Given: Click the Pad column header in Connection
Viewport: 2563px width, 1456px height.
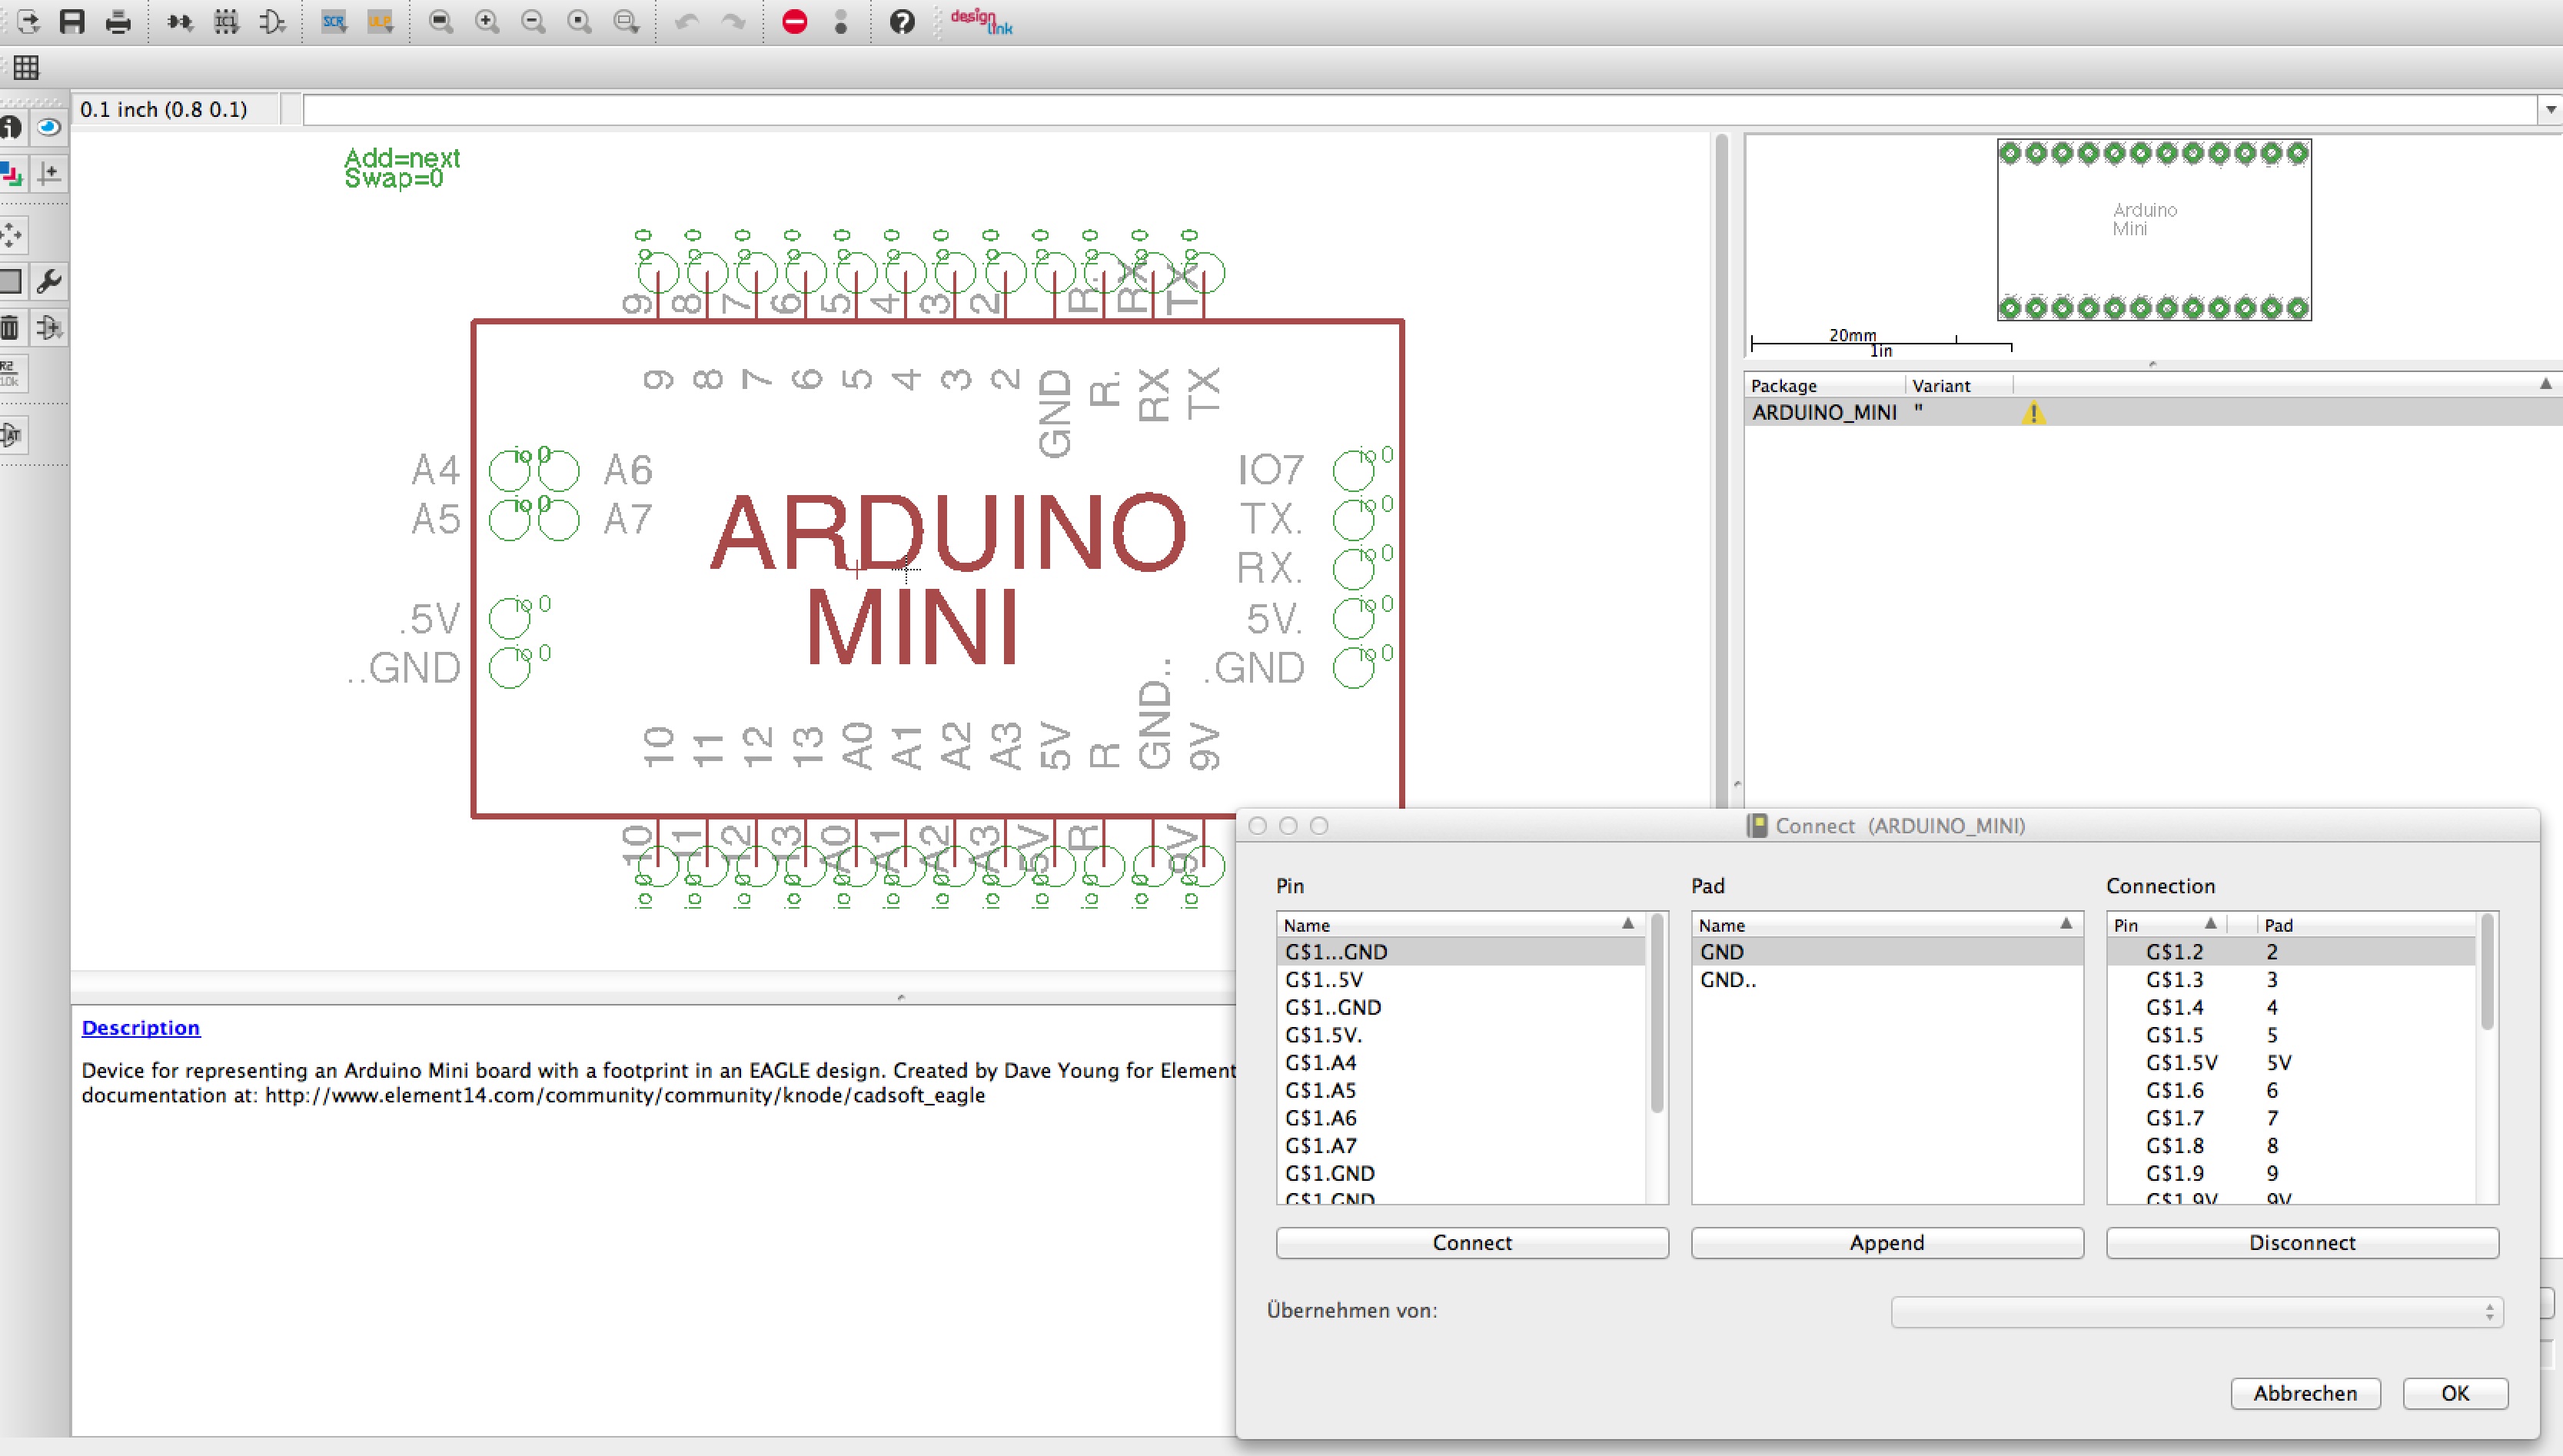Looking at the screenshot, I should (x=2366, y=925).
